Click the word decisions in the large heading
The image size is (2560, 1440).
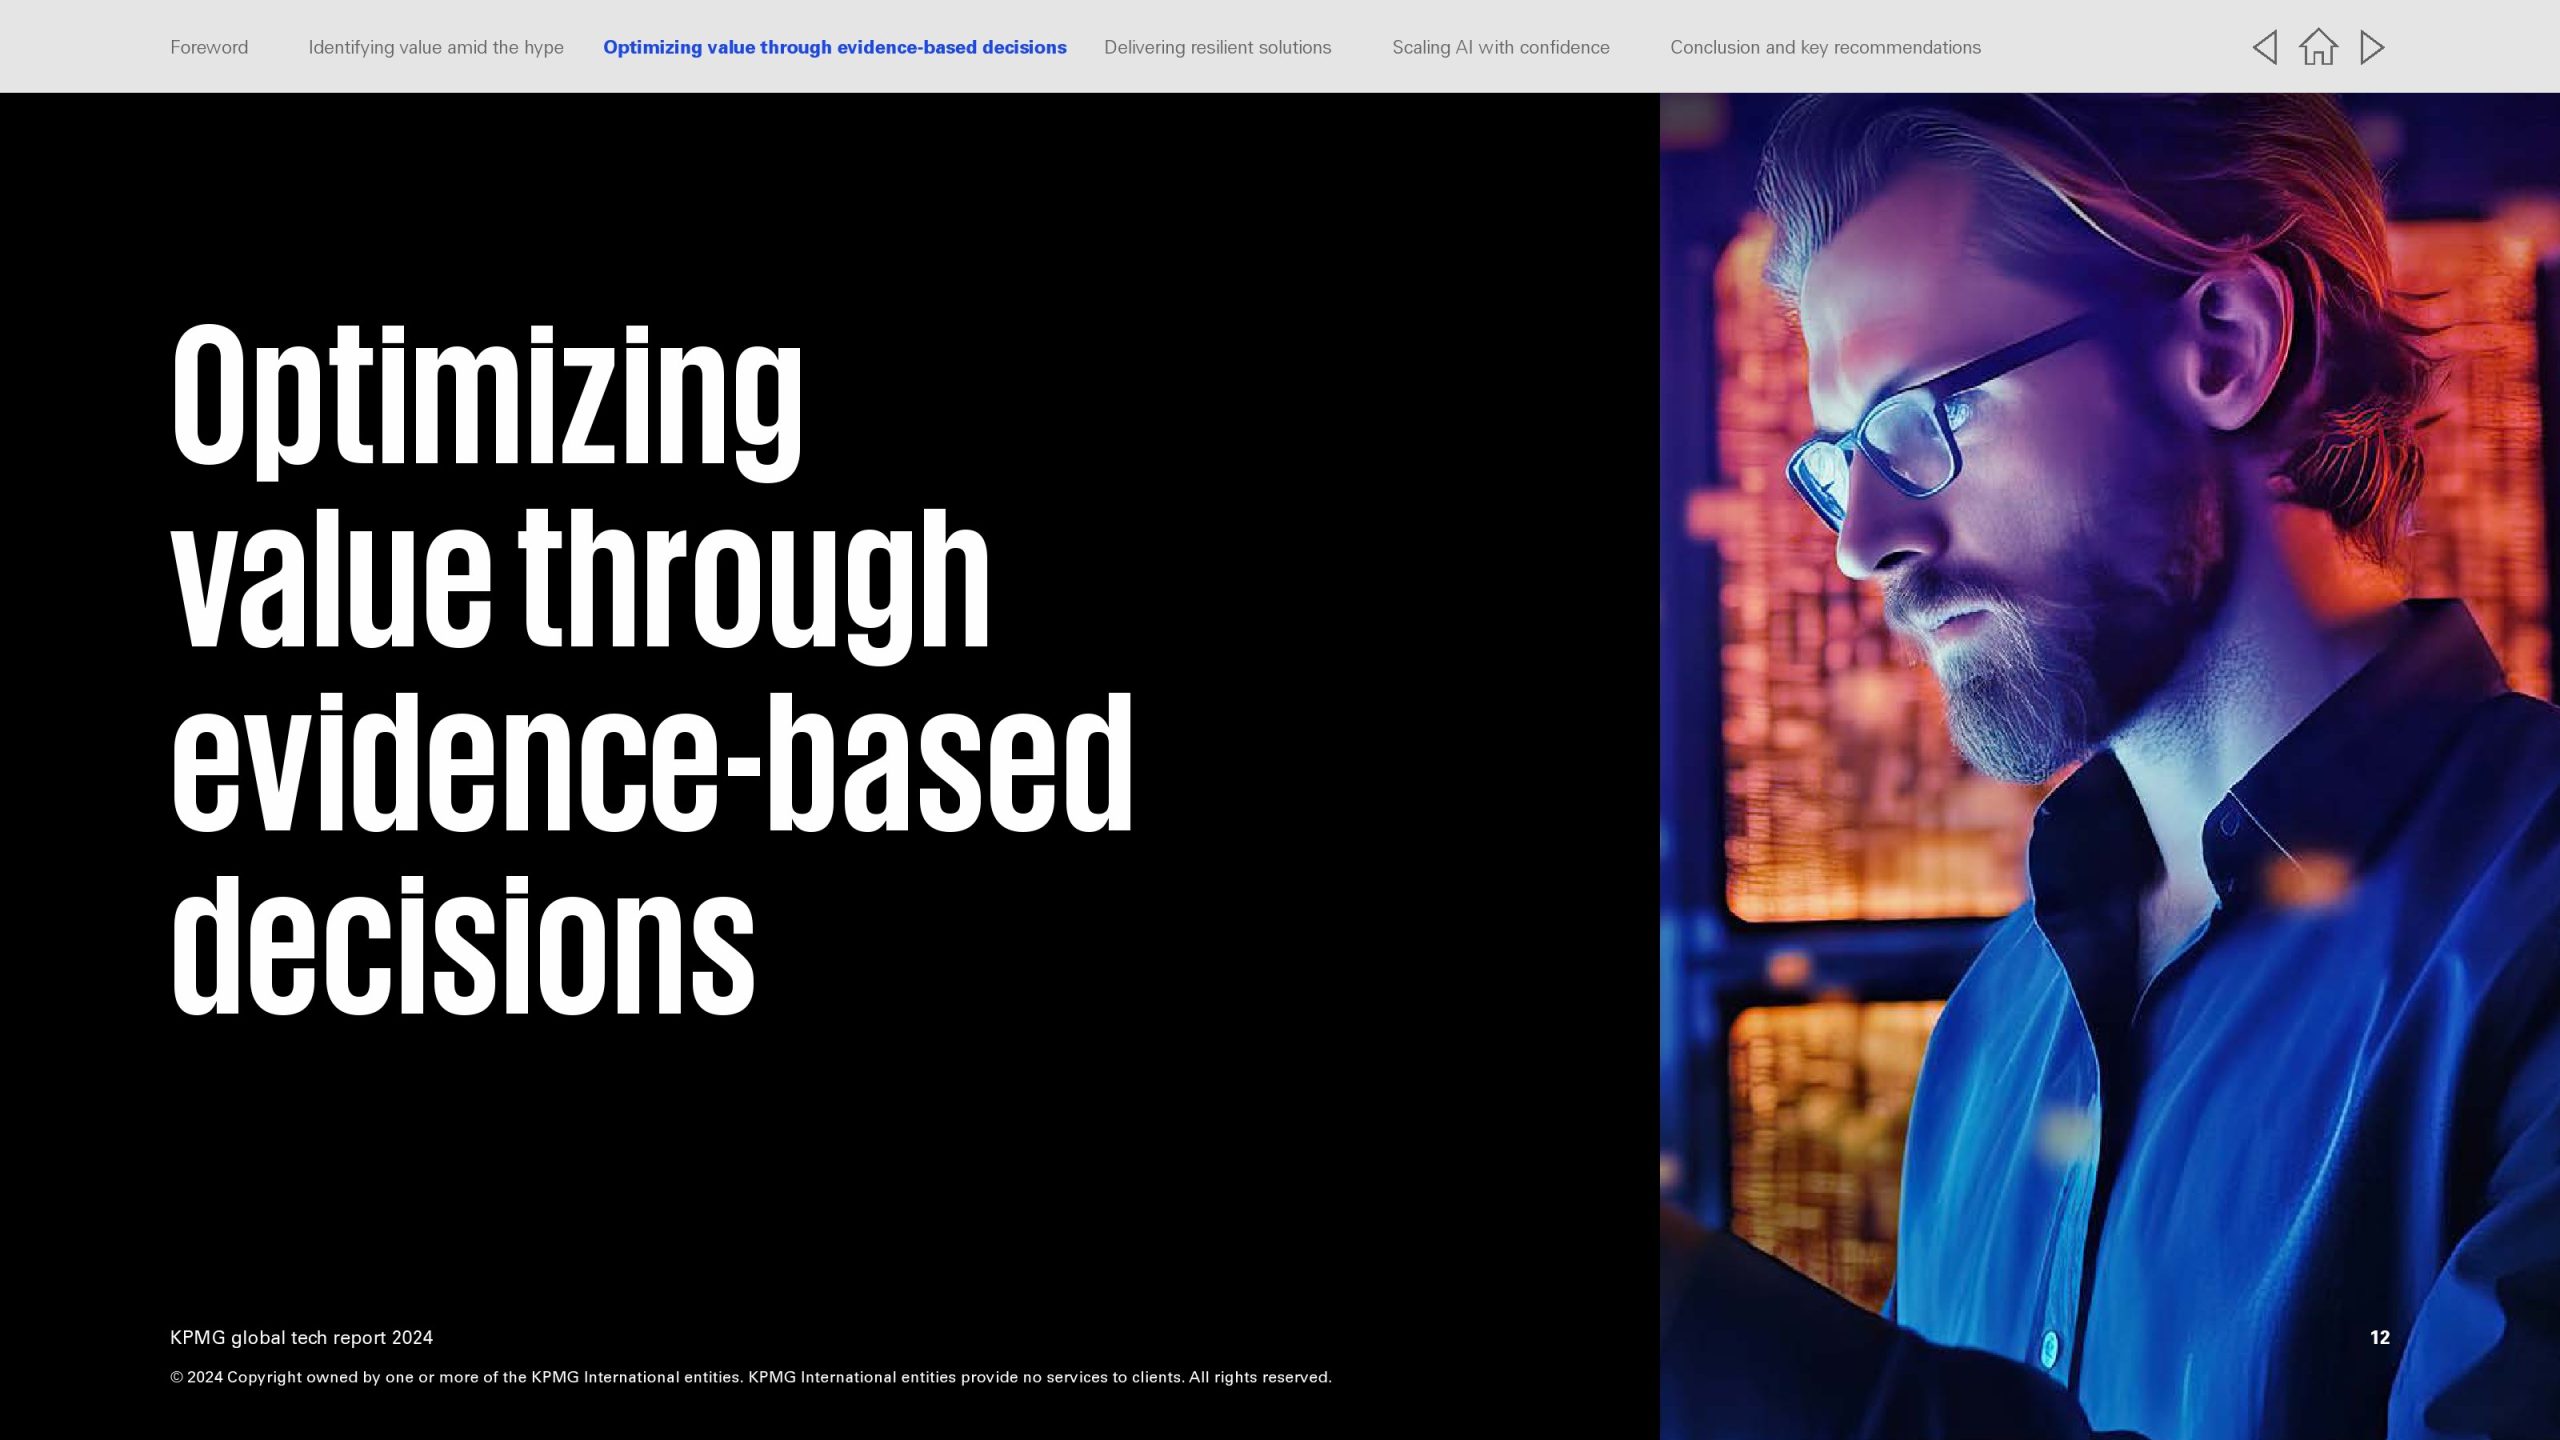[463, 945]
